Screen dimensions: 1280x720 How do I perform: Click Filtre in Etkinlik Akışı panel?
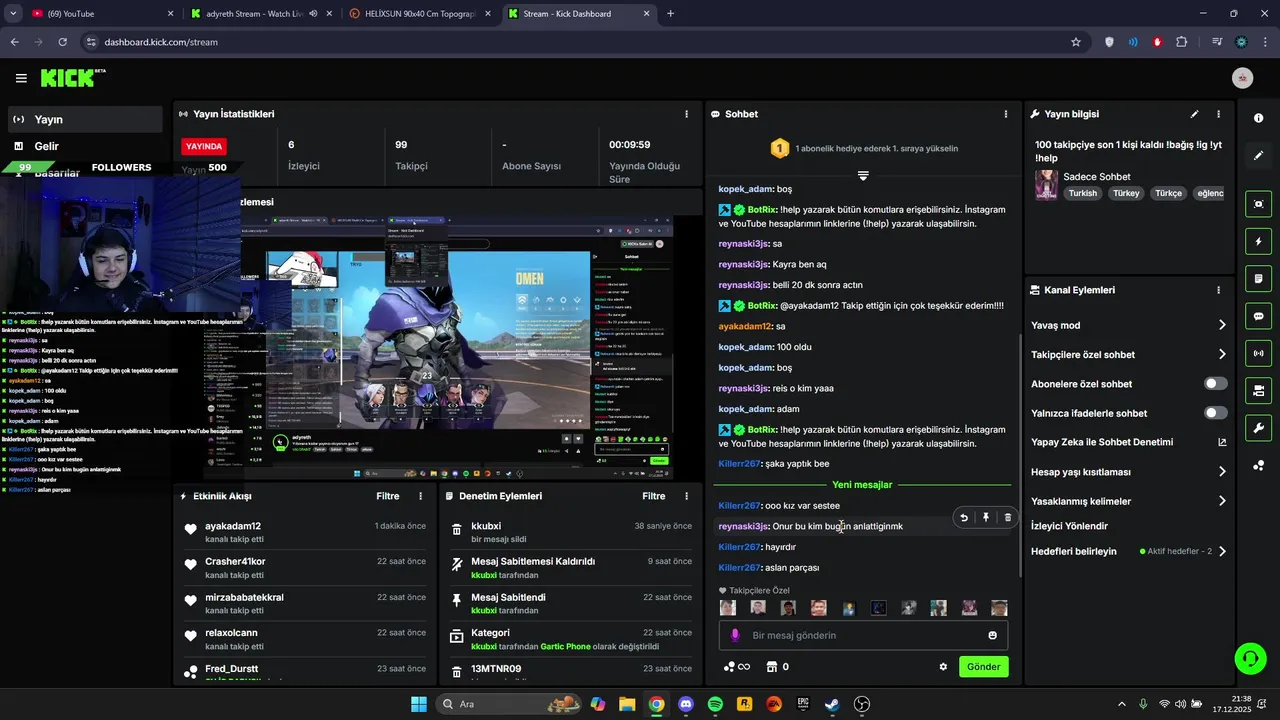(x=388, y=496)
